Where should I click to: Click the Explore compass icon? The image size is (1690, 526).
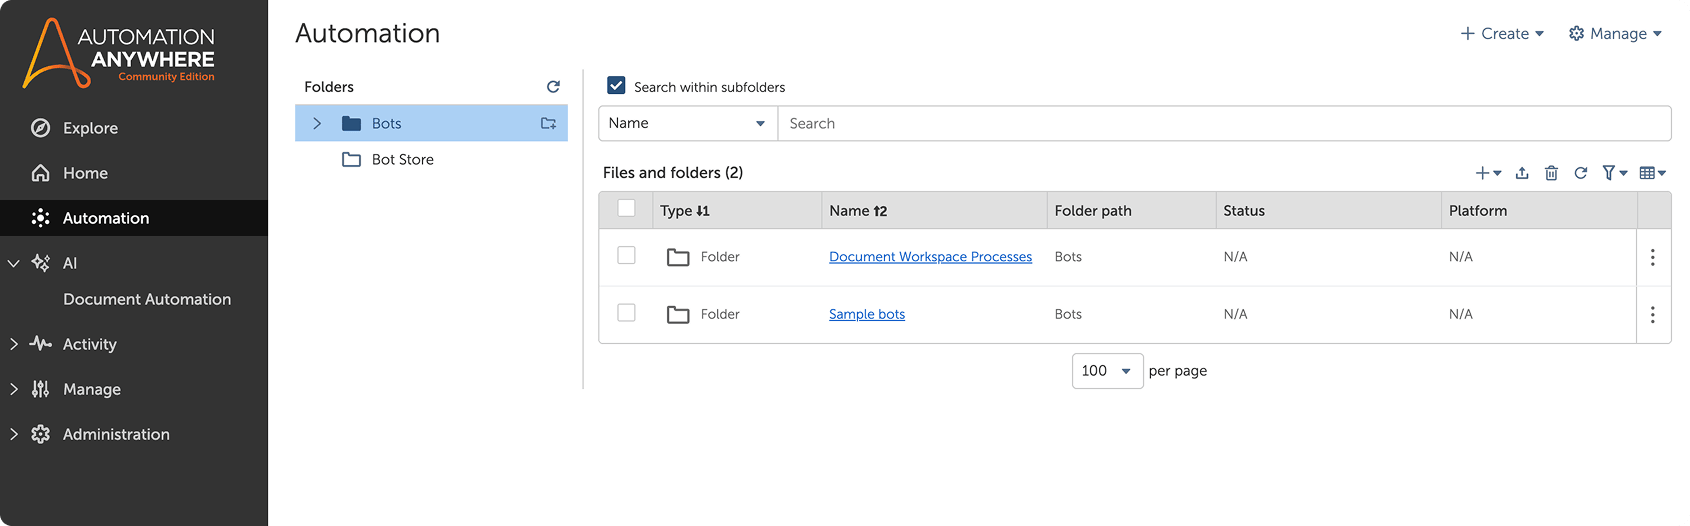(41, 128)
